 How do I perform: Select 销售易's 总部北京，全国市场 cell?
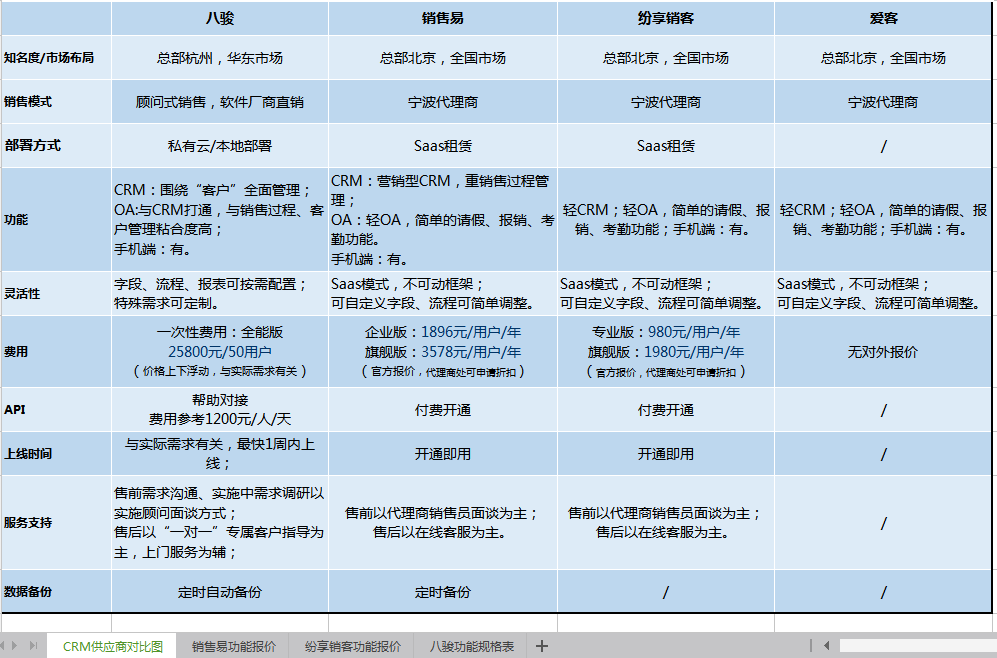click(443, 58)
